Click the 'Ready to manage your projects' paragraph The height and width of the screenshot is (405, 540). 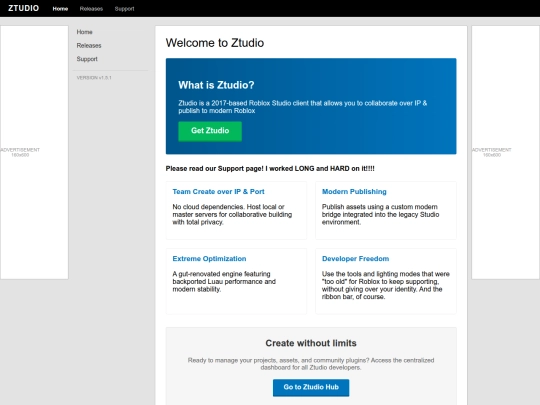click(x=311, y=364)
